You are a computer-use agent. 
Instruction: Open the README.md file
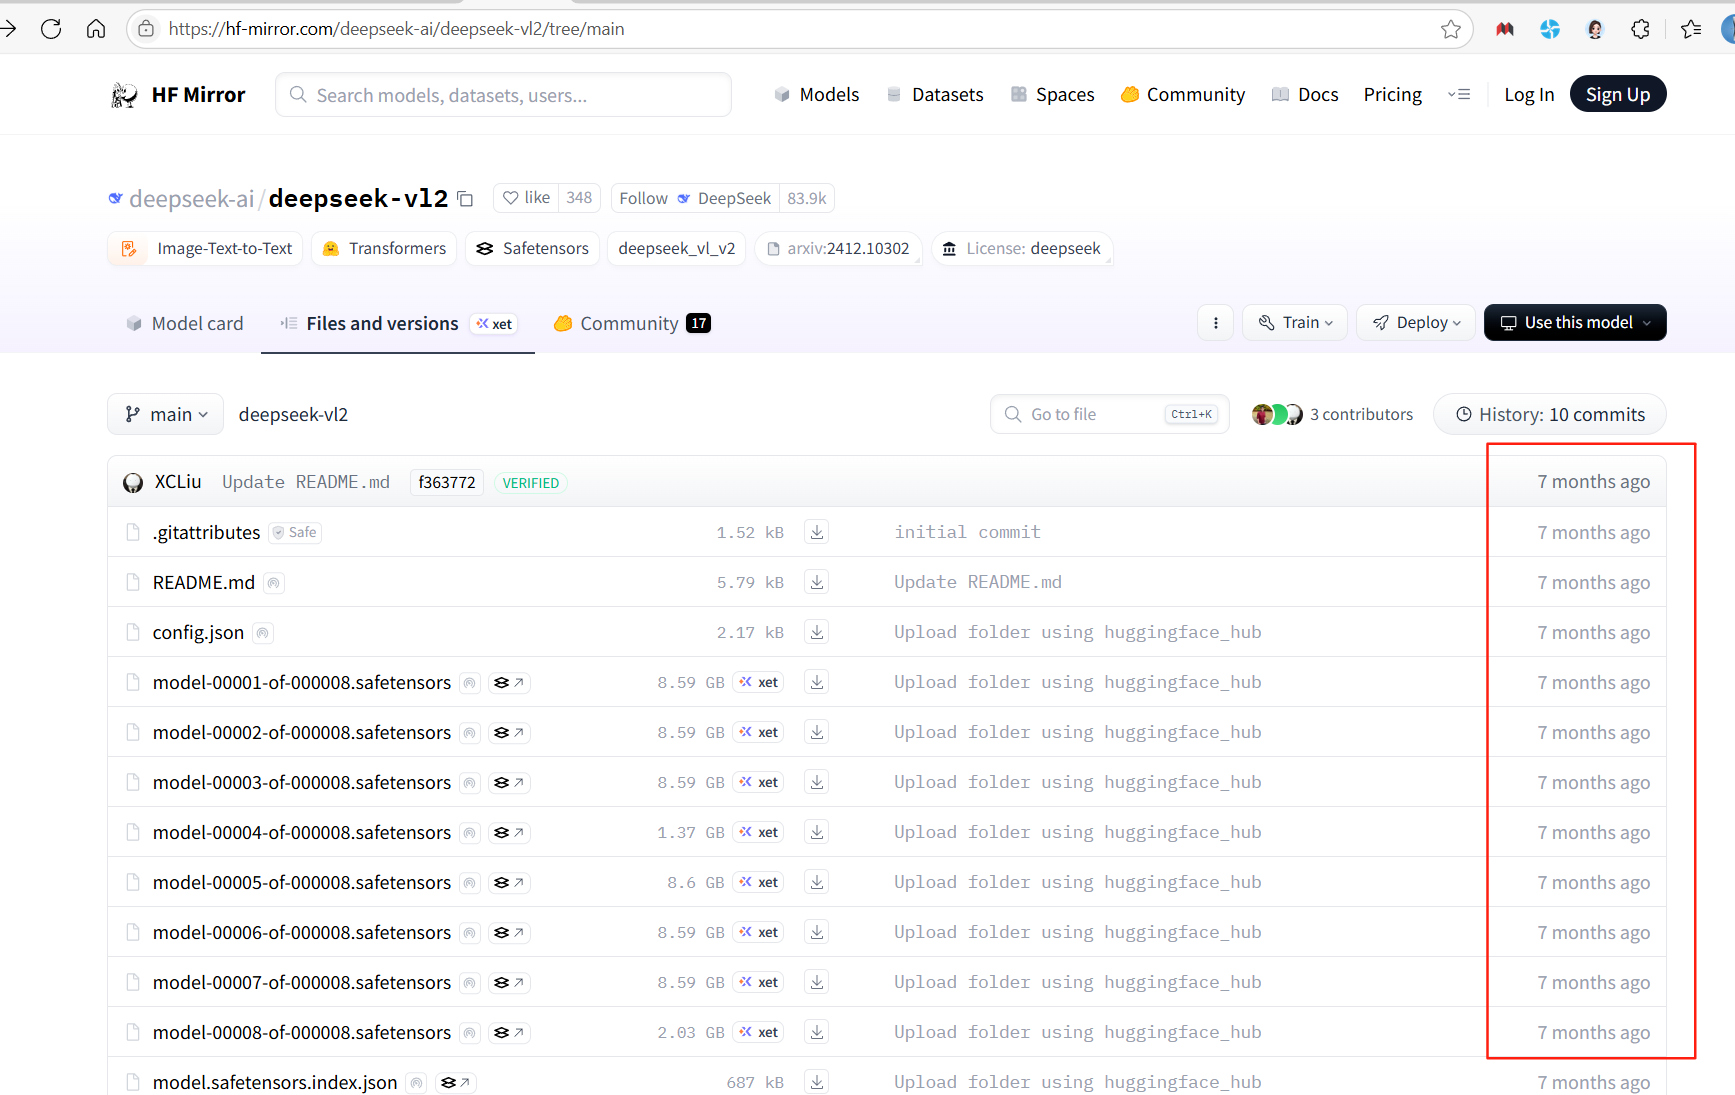tap(204, 583)
